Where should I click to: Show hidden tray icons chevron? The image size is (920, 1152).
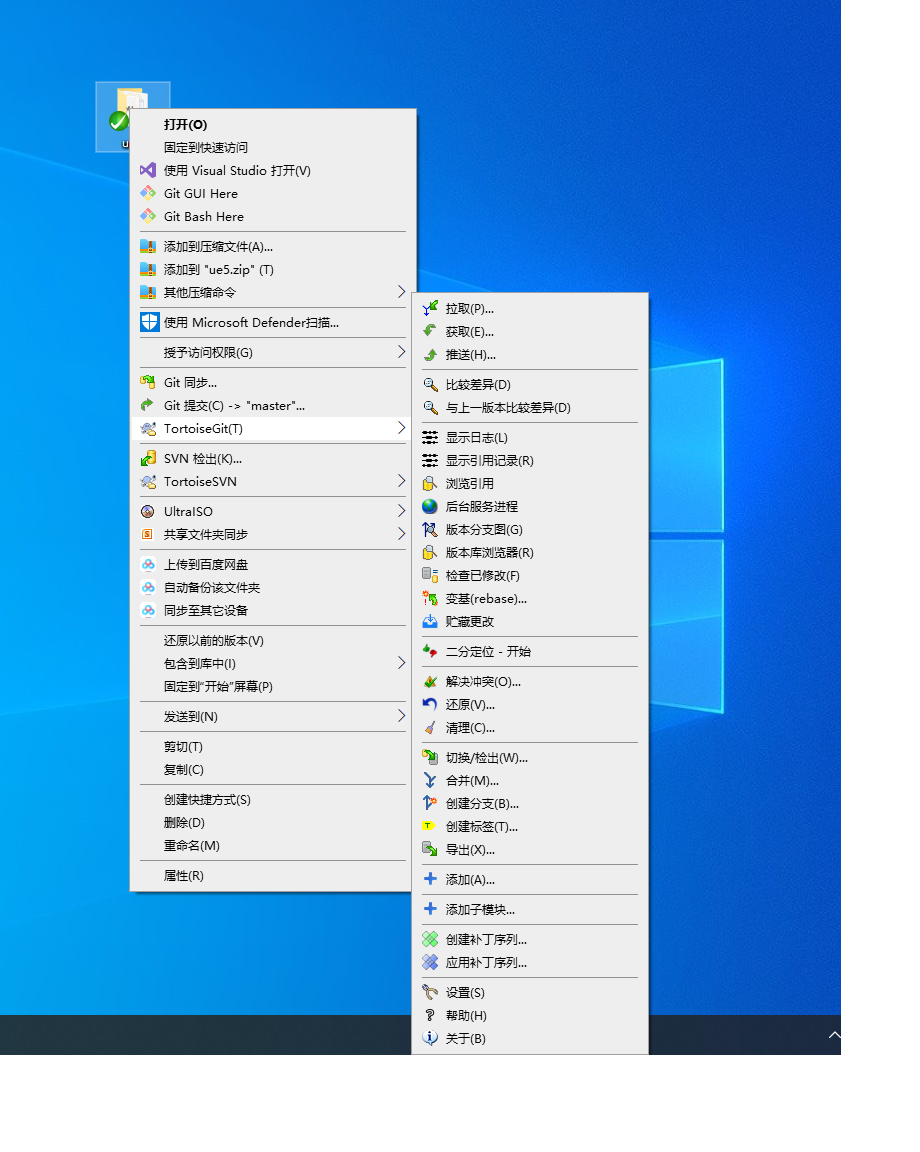pyautogui.click(x=834, y=1035)
